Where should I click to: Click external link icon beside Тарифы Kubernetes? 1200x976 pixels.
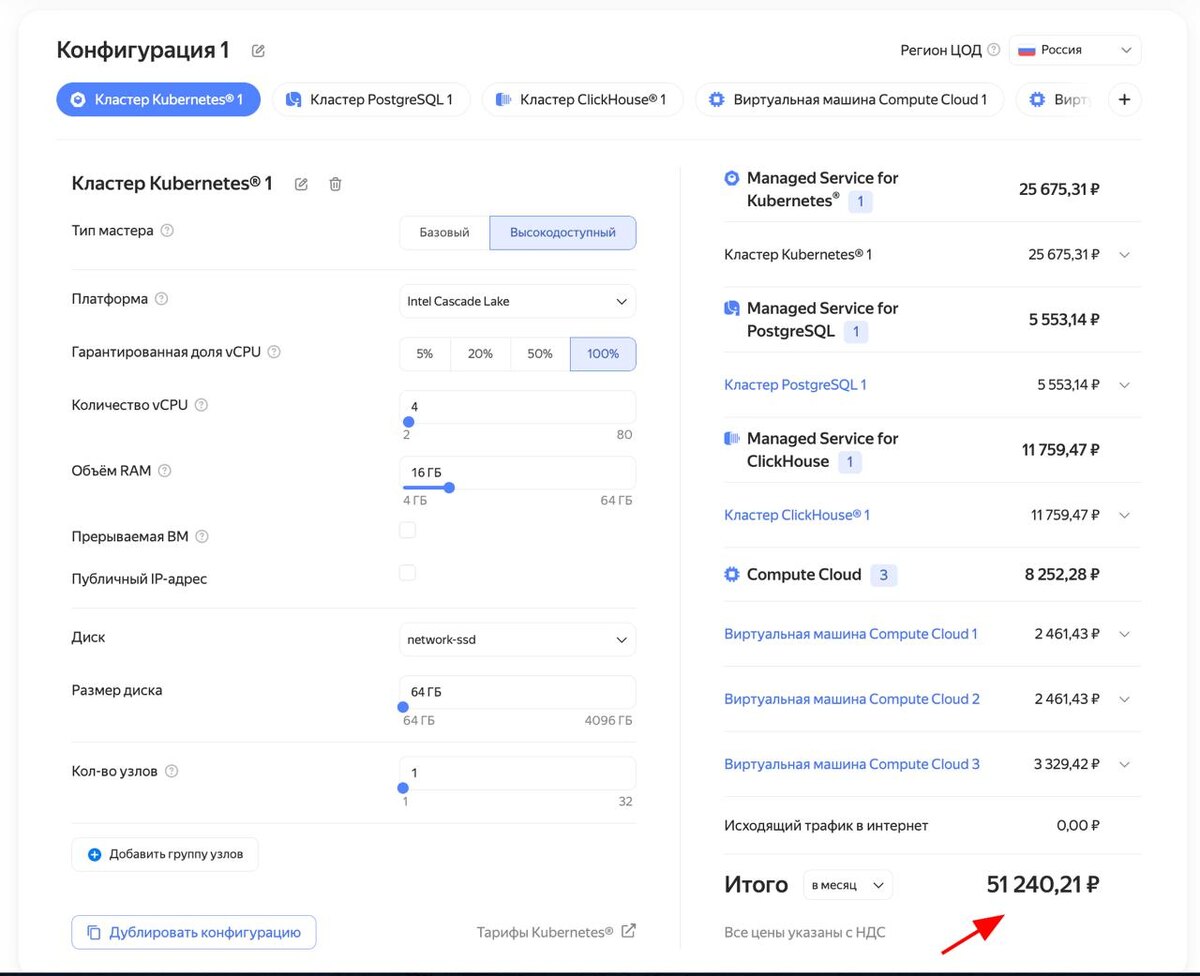628,931
